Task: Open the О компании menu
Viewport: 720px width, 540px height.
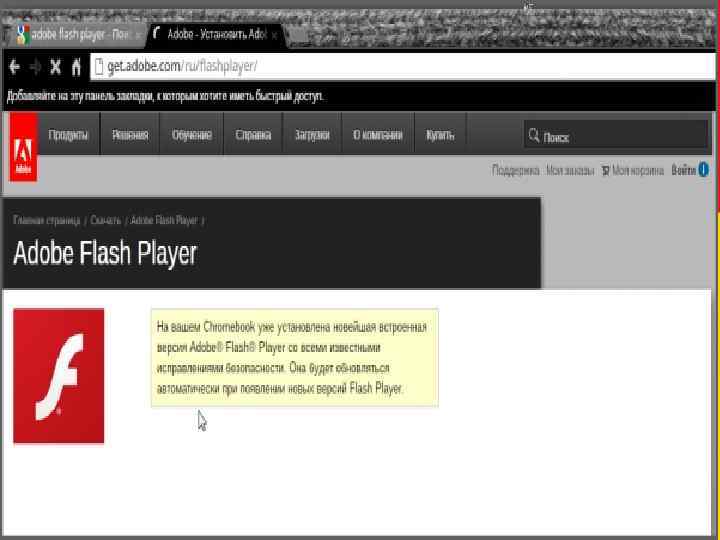Action: click(x=378, y=135)
